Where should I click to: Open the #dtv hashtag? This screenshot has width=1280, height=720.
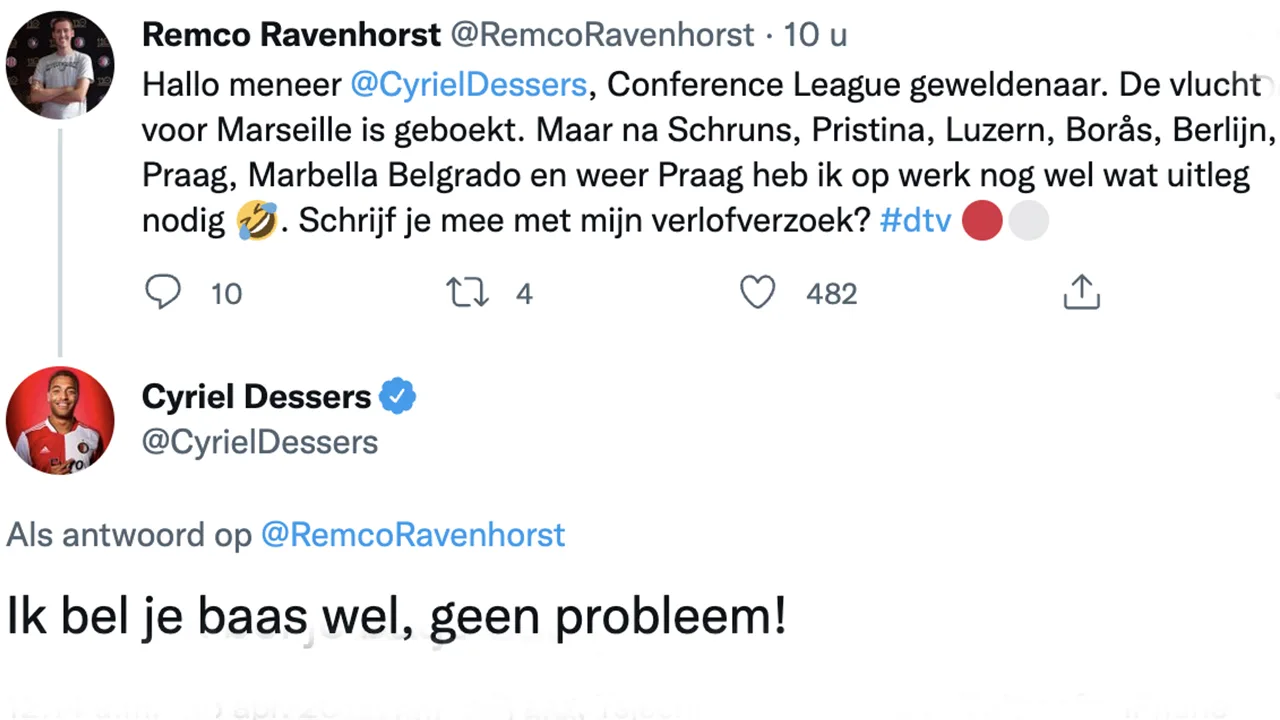point(915,221)
